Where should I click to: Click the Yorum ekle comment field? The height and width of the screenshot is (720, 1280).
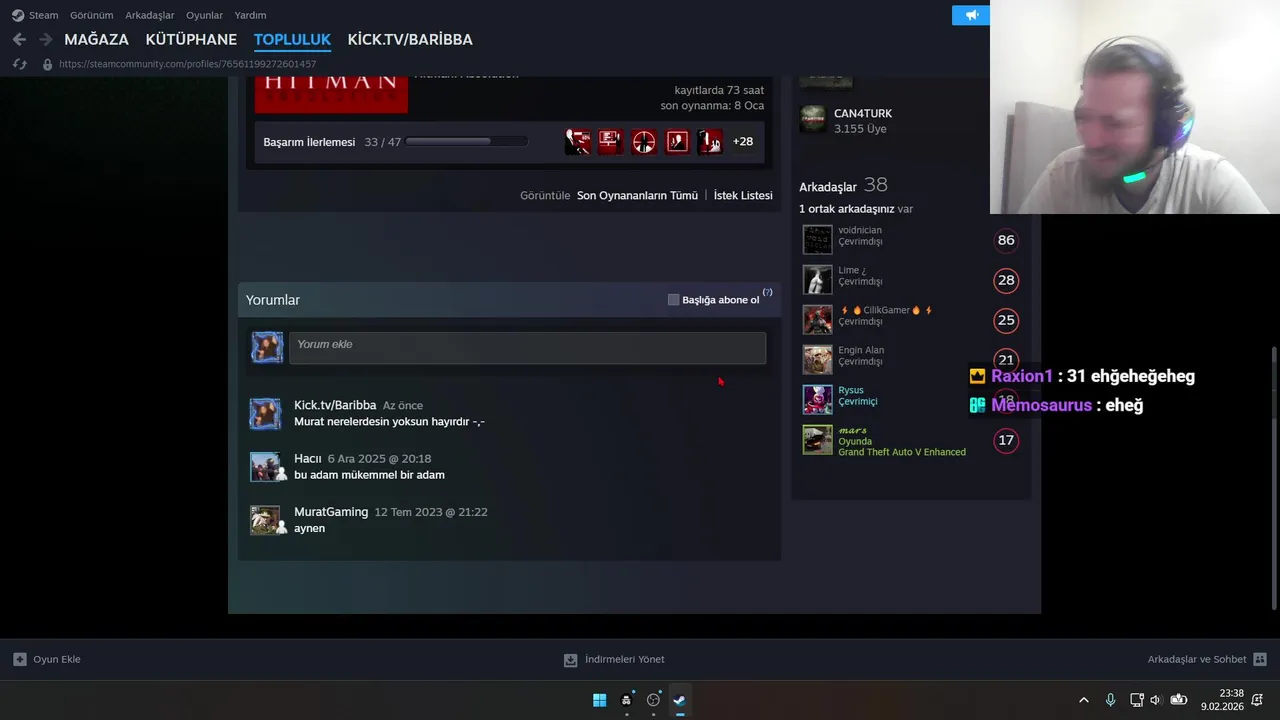pyautogui.click(x=527, y=347)
